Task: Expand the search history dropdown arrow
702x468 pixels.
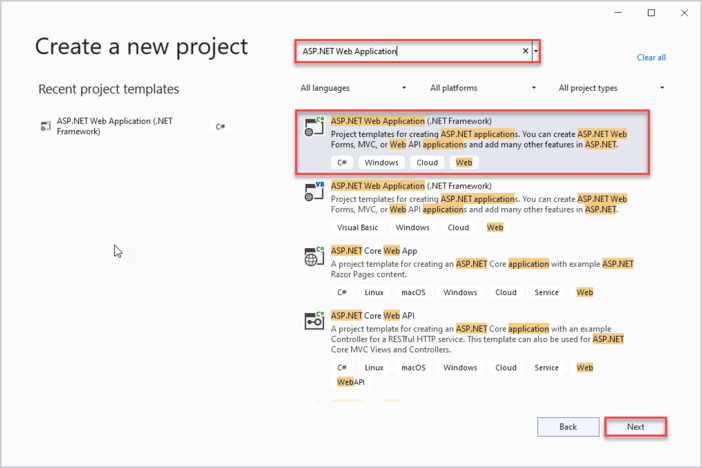Action: pyautogui.click(x=537, y=51)
